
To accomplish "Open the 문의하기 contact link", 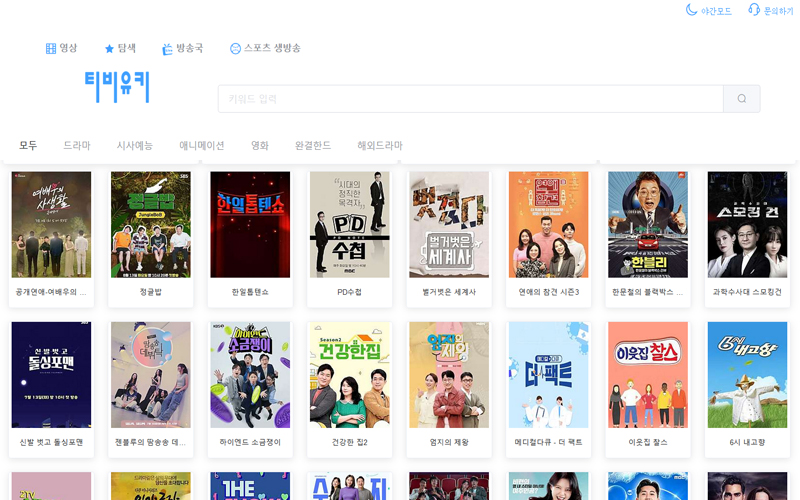I will (779, 11).
